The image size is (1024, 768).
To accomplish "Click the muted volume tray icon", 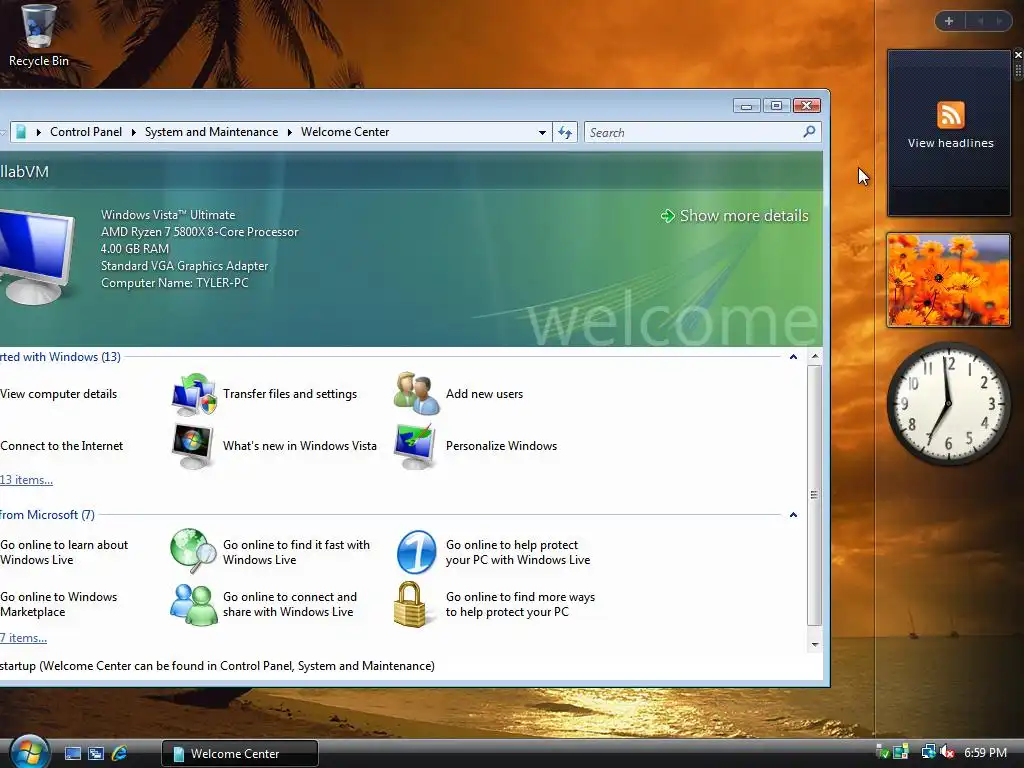I will click(947, 753).
